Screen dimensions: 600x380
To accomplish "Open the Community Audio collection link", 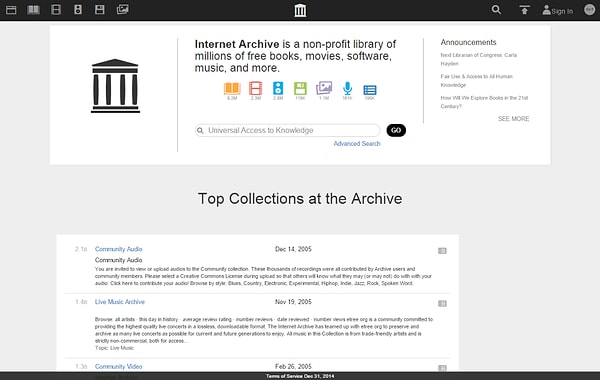I will (119, 249).
